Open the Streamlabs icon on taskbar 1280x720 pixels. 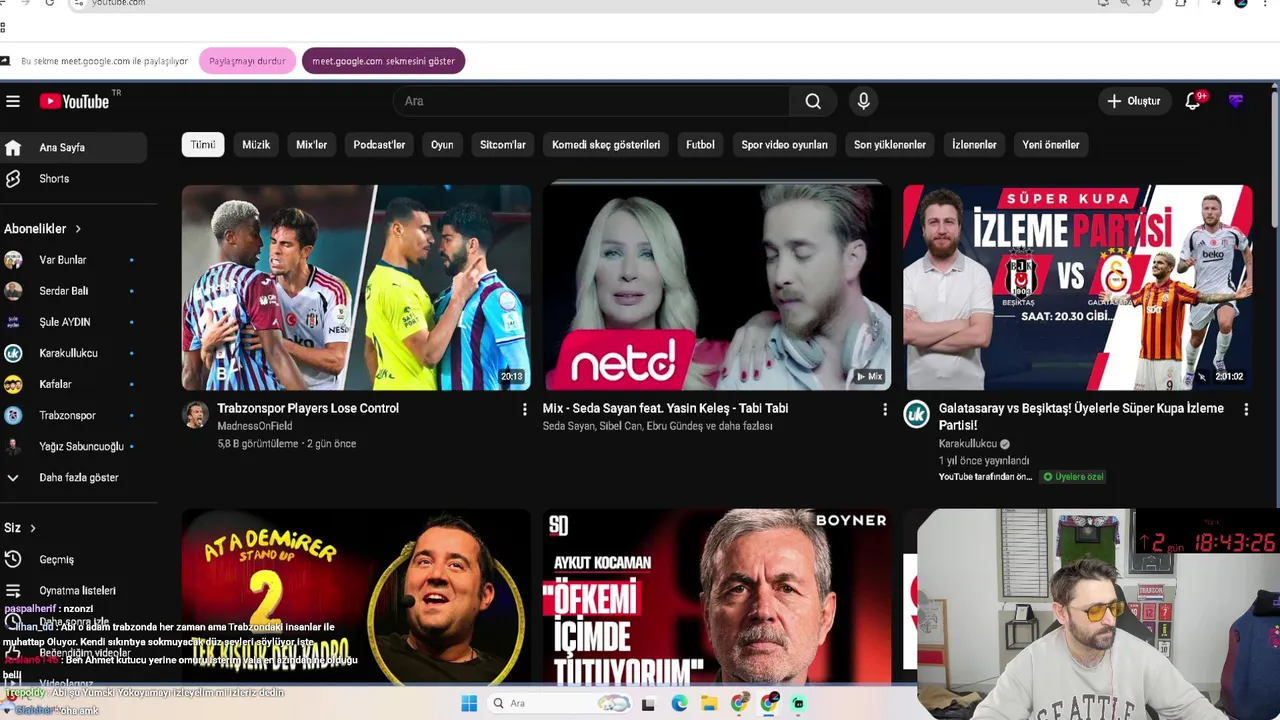click(x=798, y=703)
